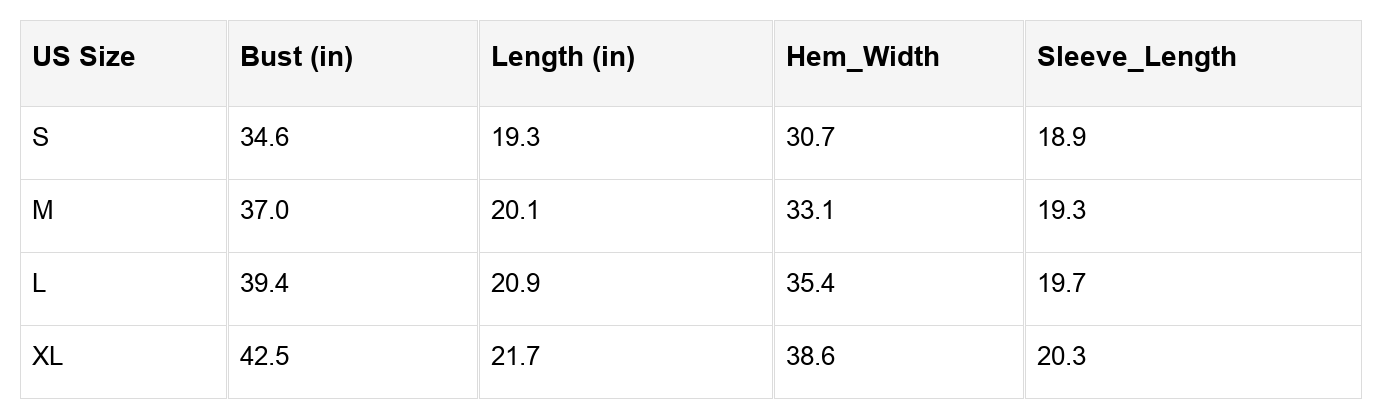Select the size S row label
1381x418 pixels.
coord(41,138)
